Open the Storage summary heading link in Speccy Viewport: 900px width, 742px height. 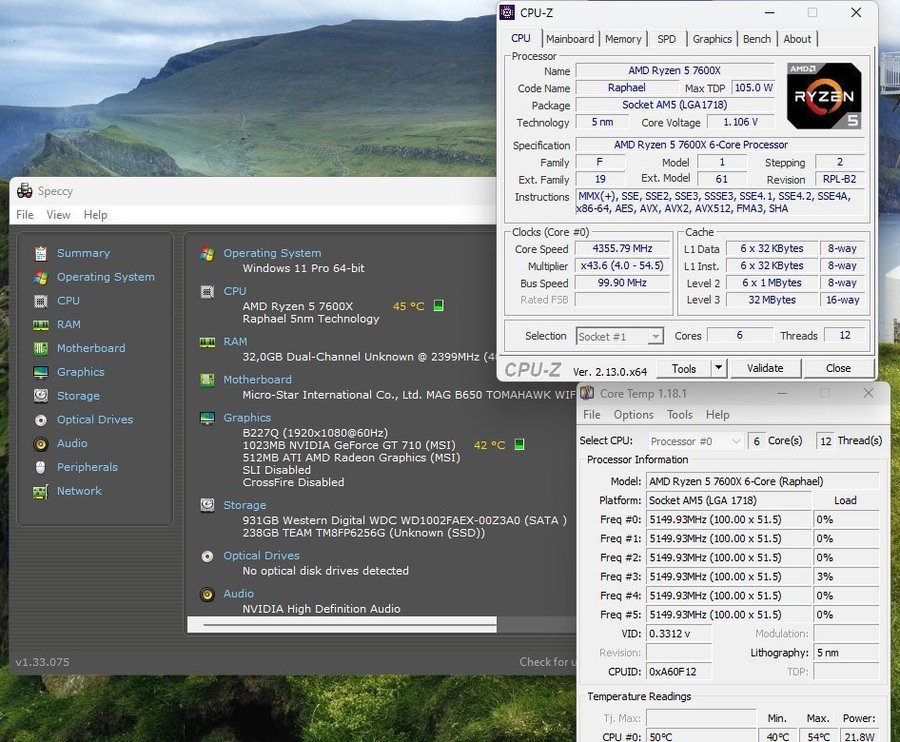[245, 506]
